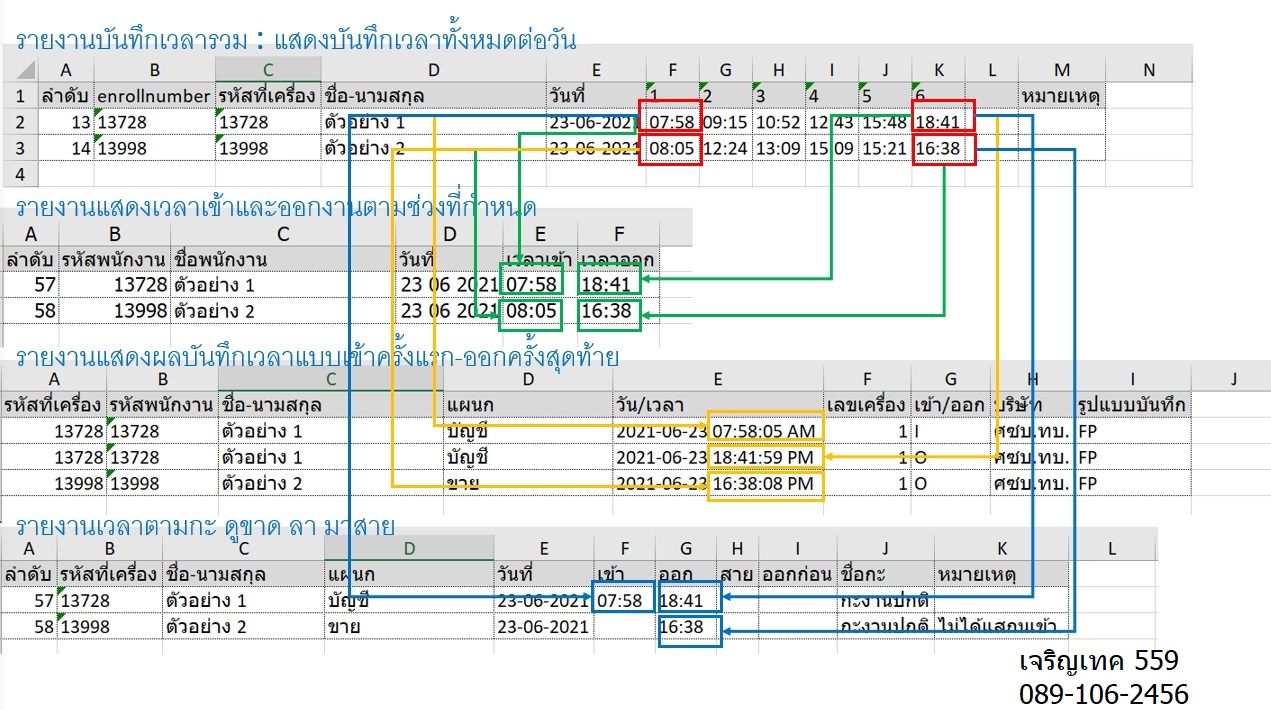Select the highlighted column C header in the top table

click(x=267, y=69)
